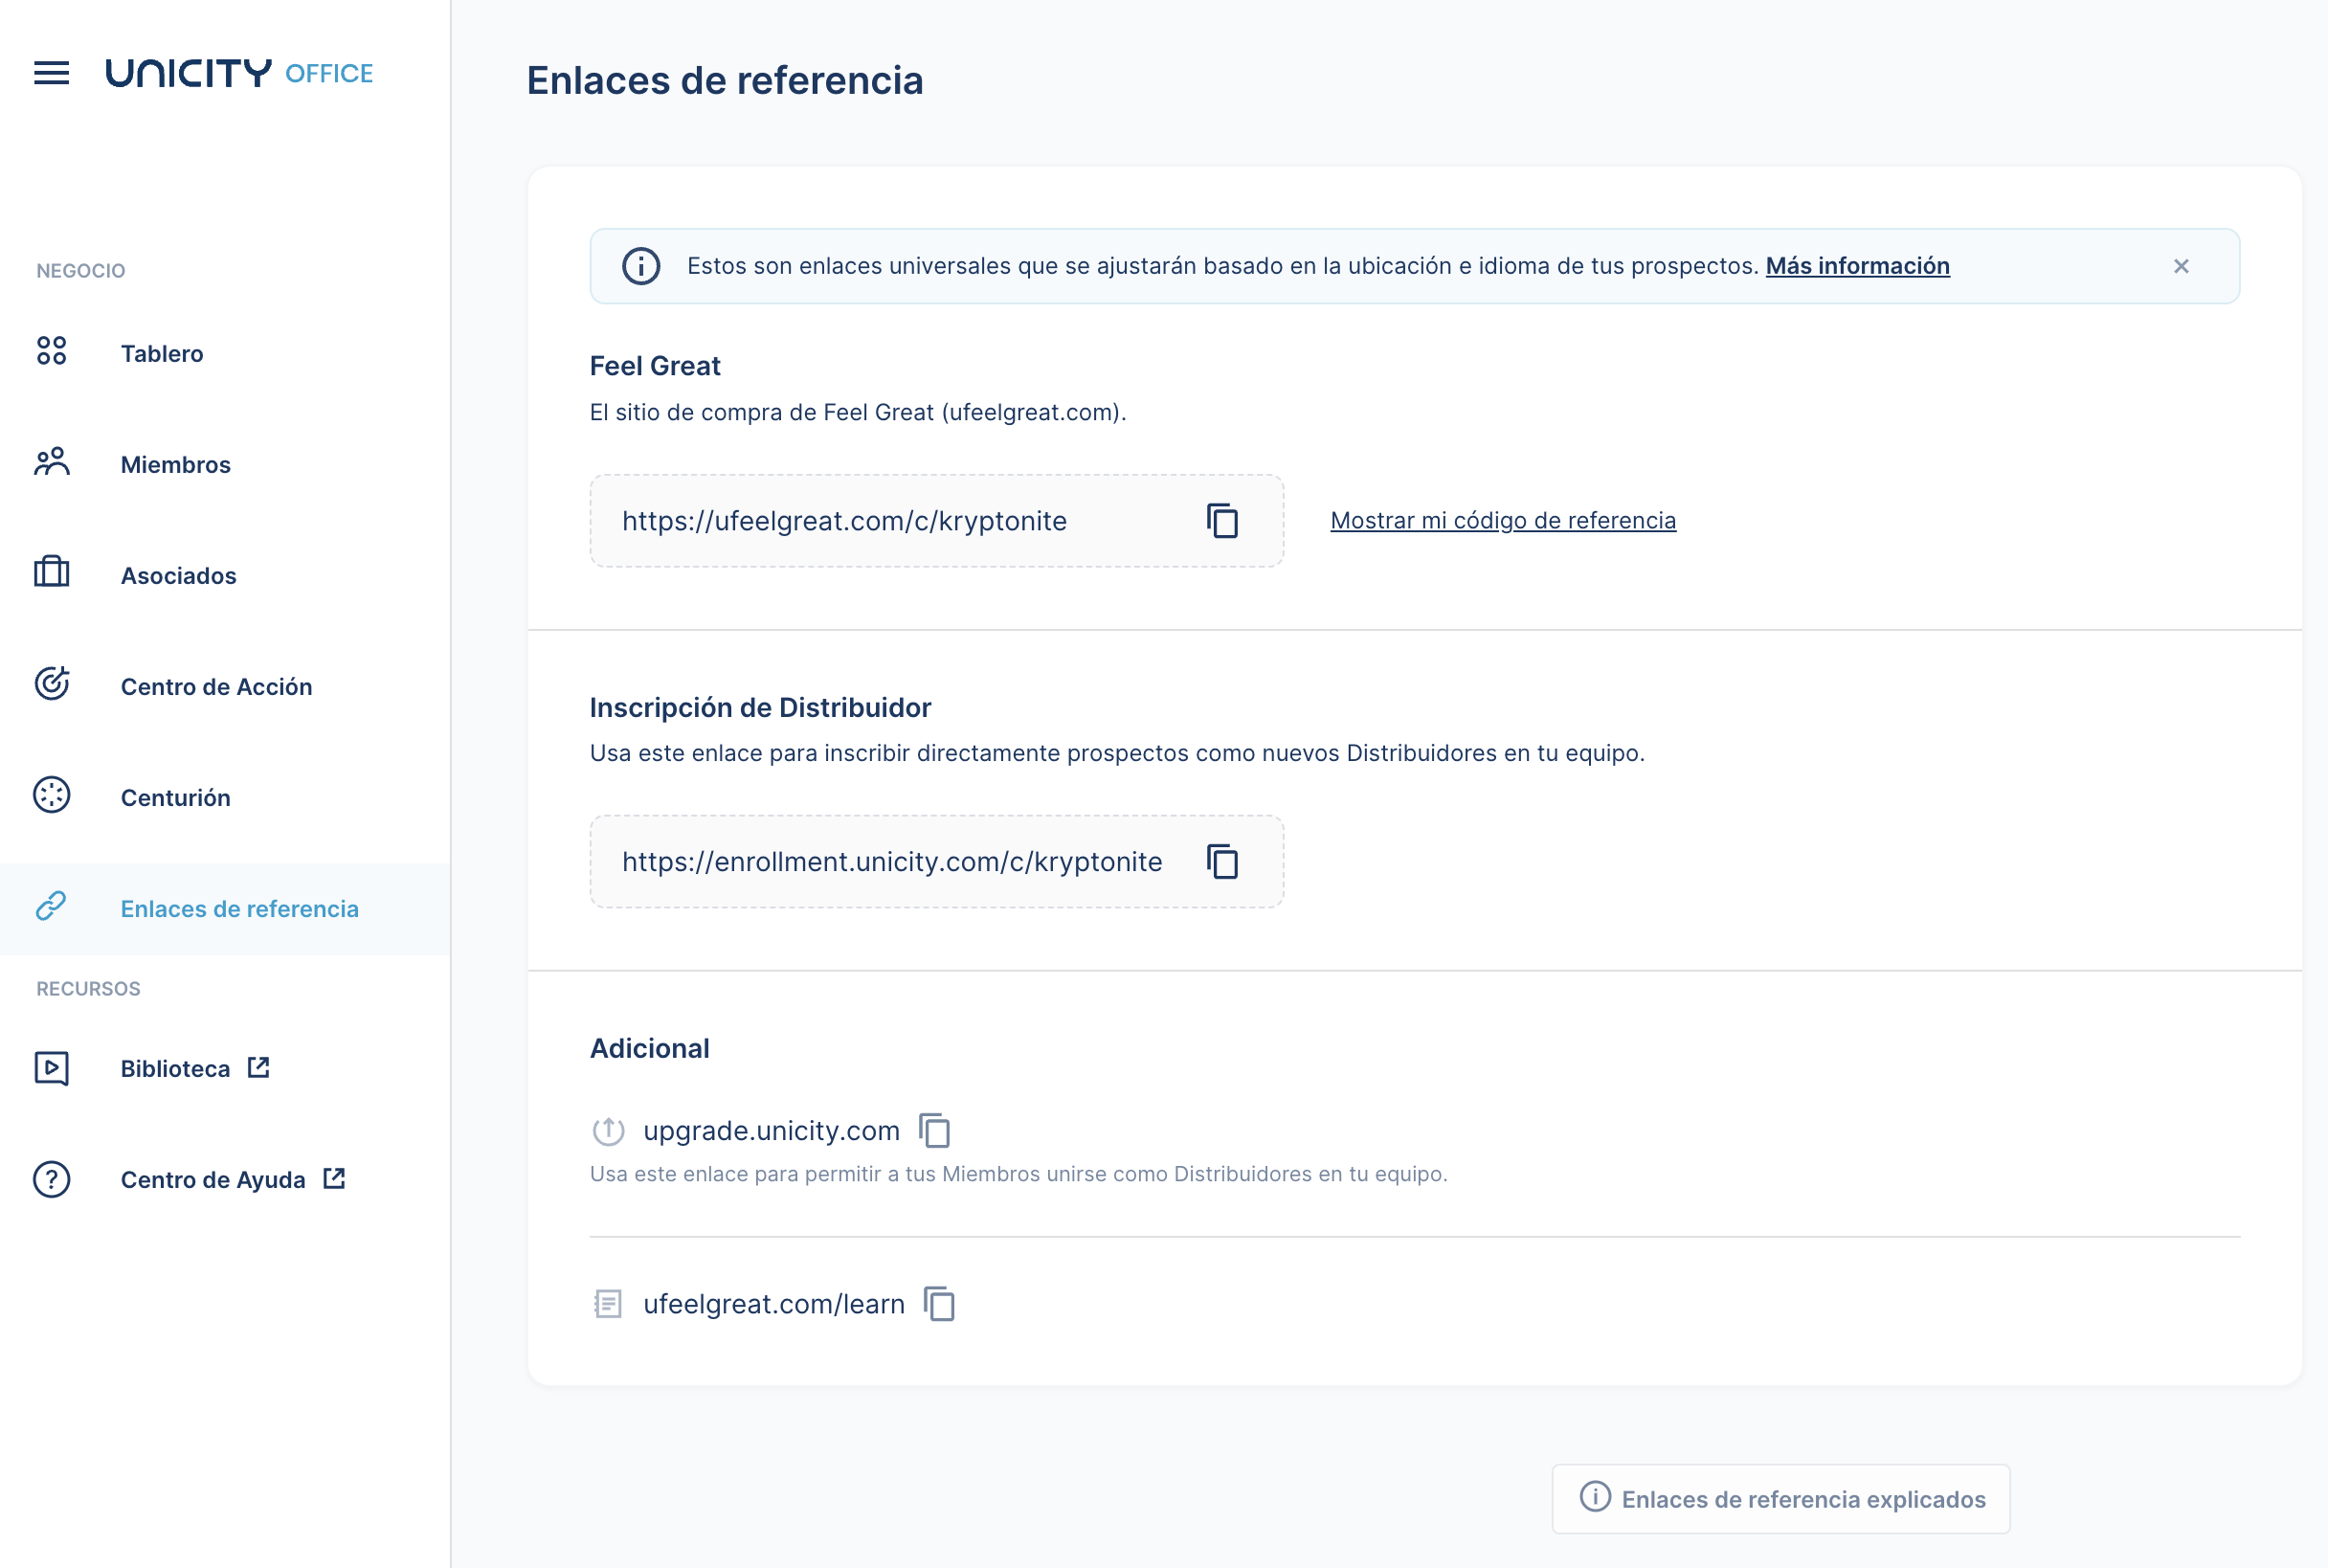Click the info icon in Enlaces explicados button
The width and height of the screenshot is (2328, 1568).
(1595, 1497)
